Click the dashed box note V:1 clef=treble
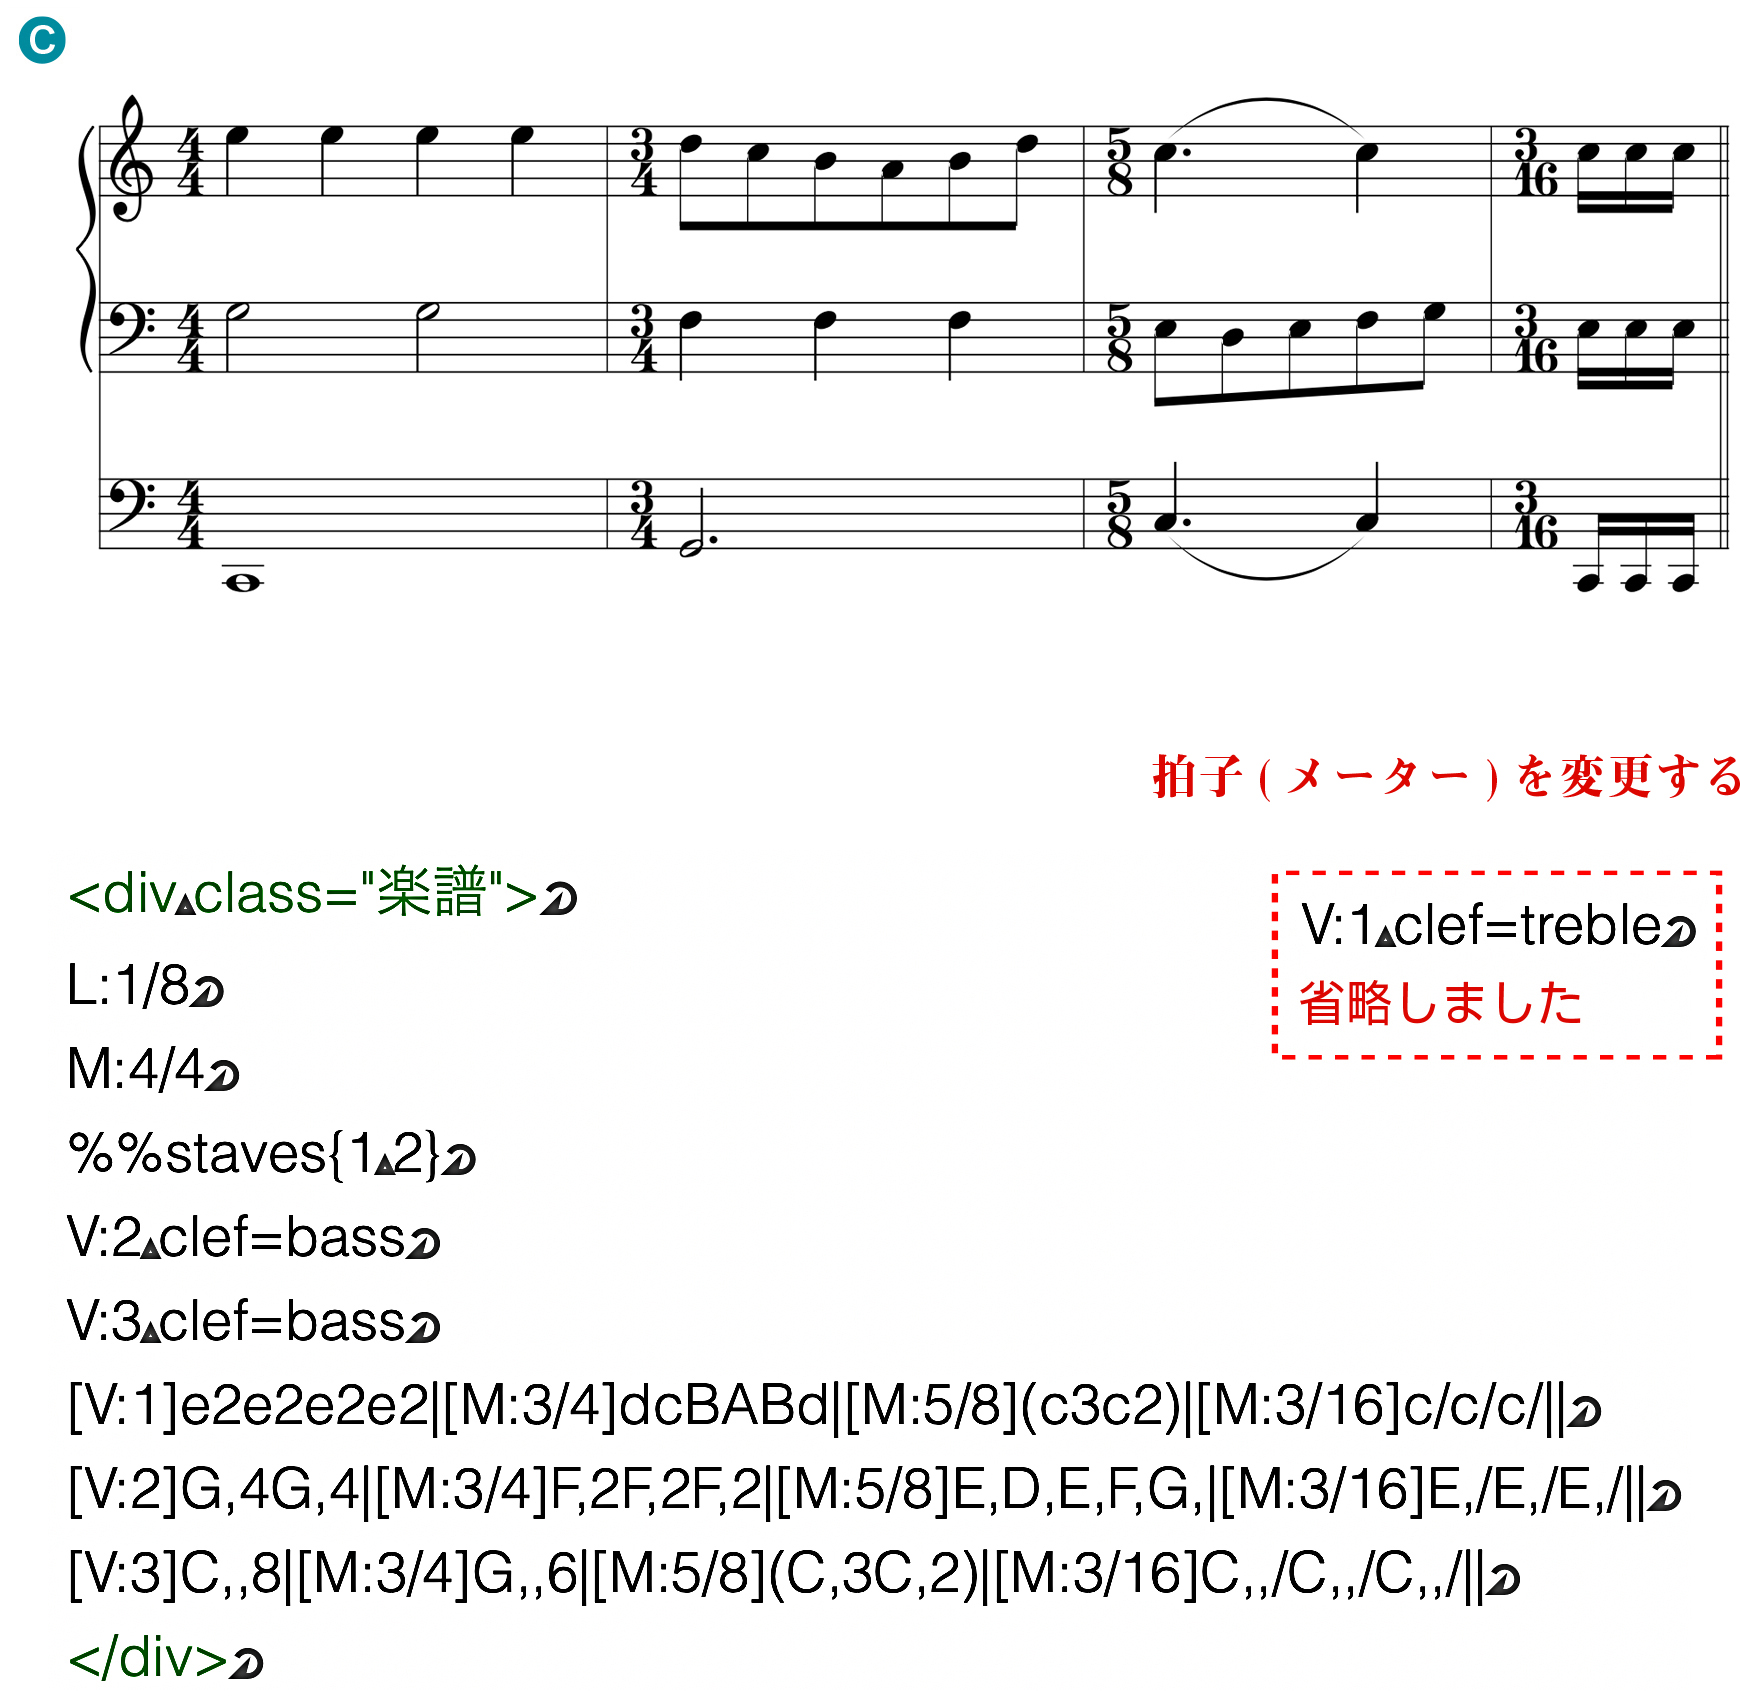Viewport: 1740px width, 1700px height. [x=1497, y=964]
